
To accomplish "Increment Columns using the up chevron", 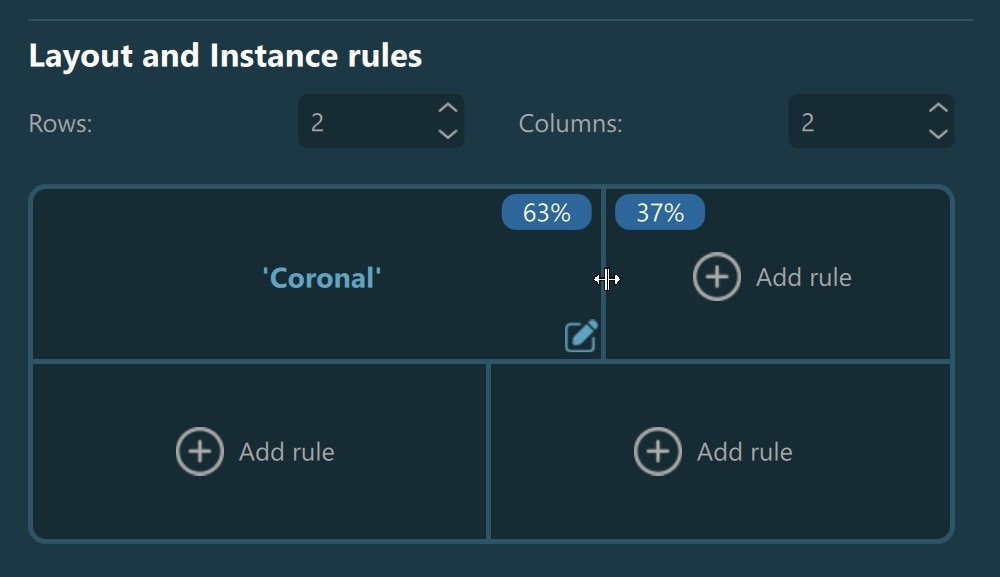I will click(938, 108).
